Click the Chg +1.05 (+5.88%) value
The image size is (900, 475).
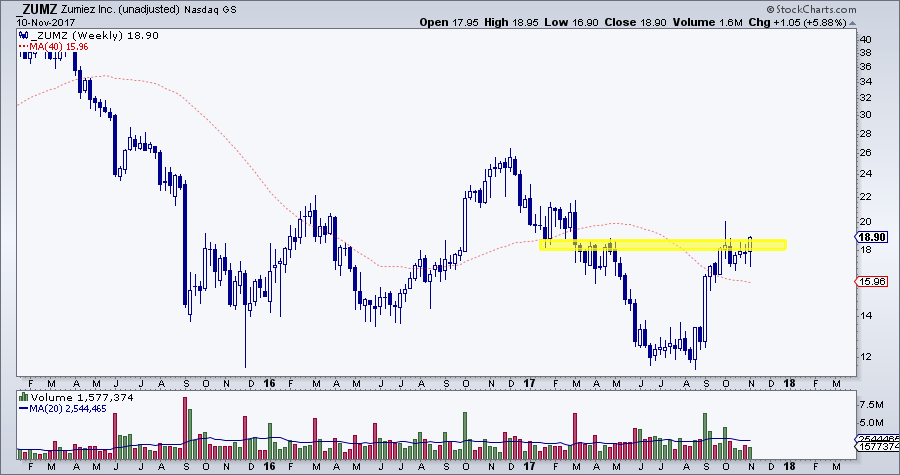pos(797,22)
